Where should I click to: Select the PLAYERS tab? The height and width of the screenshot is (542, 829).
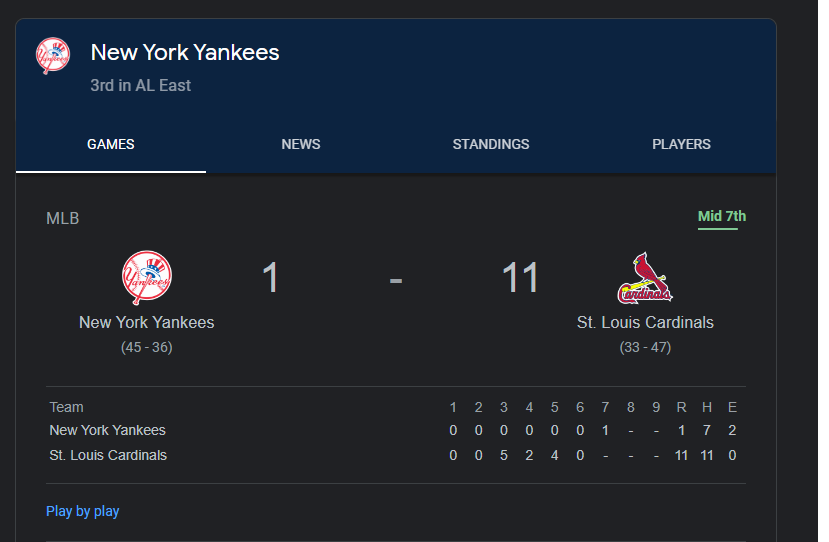(681, 144)
